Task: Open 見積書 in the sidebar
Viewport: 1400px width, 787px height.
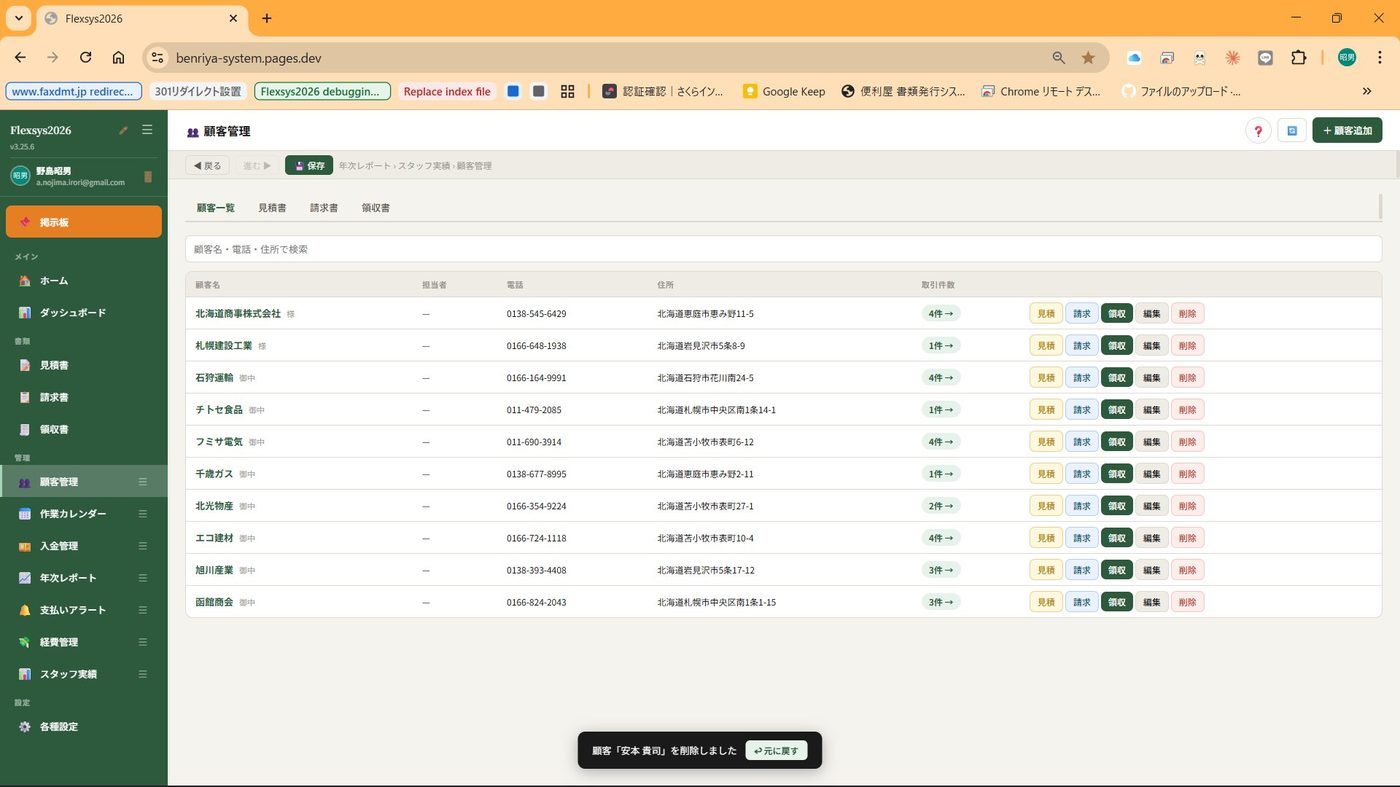Action: (x=84, y=366)
